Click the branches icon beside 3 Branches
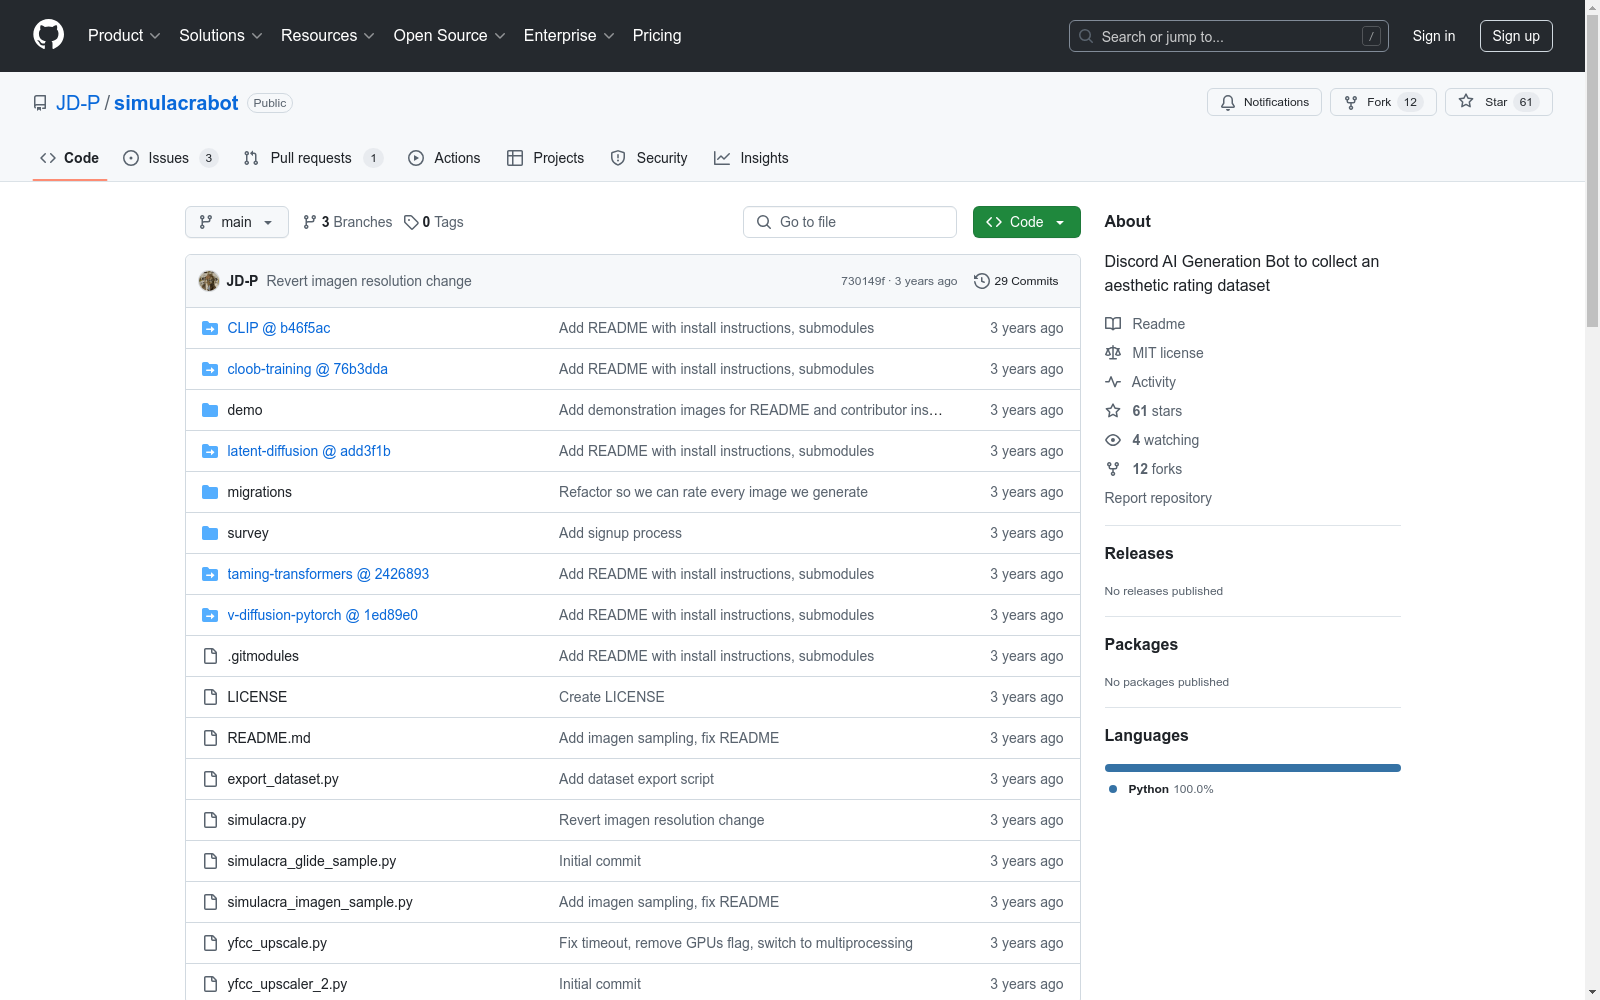Image resolution: width=1600 pixels, height=1000 pixels. tap(310, 222)
